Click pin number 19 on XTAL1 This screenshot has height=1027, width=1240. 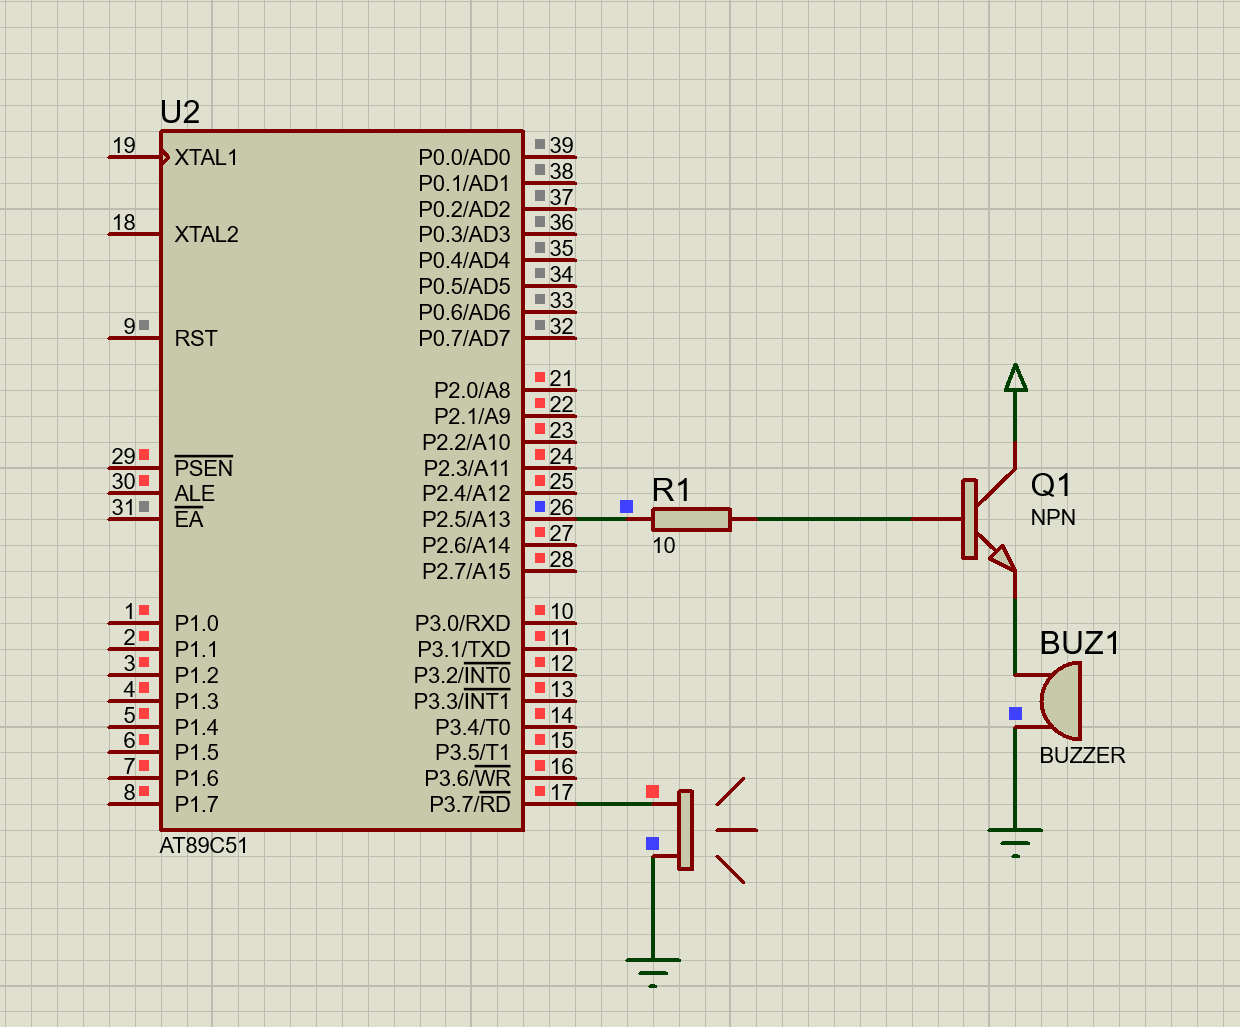click(124, 146)
